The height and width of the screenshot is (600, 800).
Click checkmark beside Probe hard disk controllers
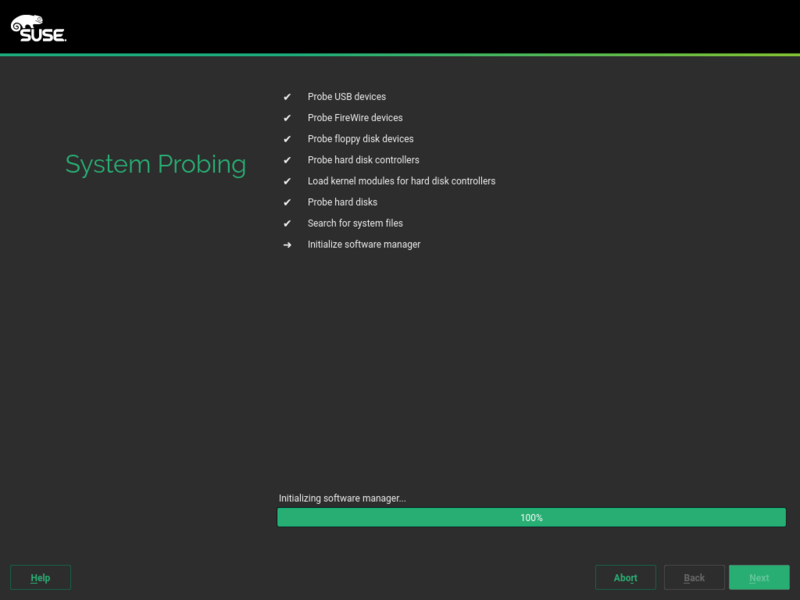pos(287,160)
